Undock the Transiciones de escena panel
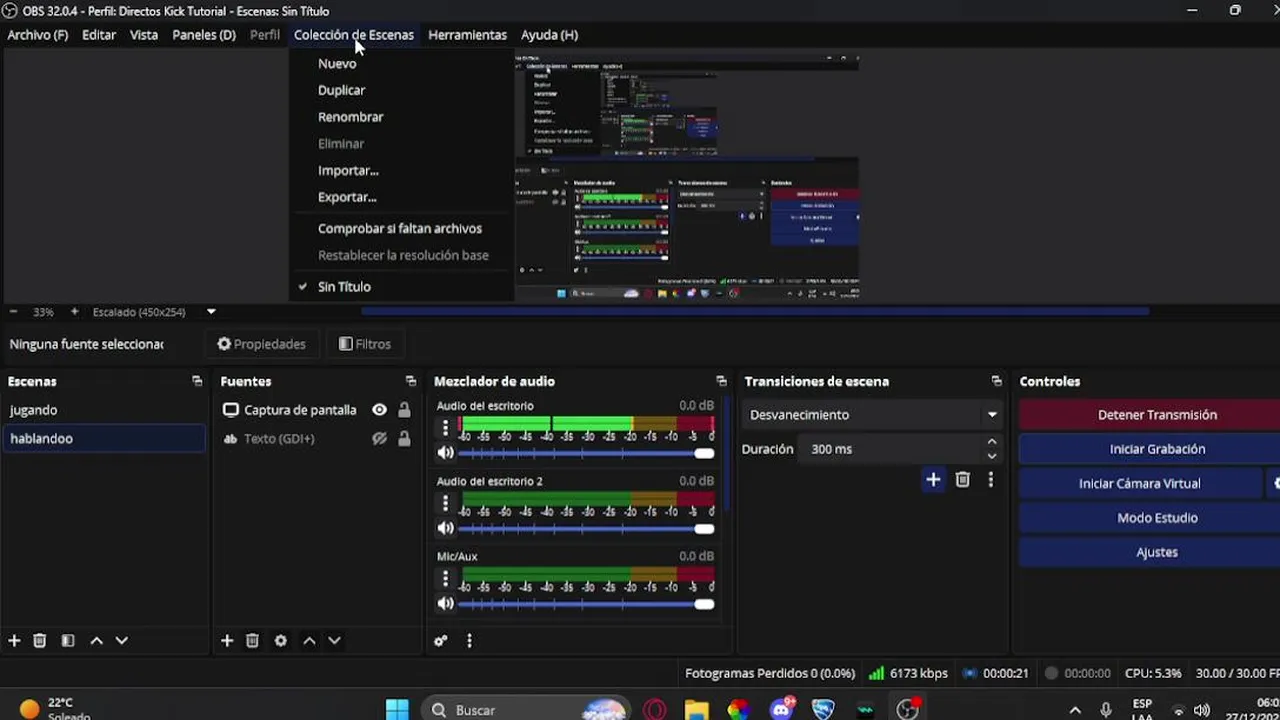1280x720 pixels. pos(997,381)
